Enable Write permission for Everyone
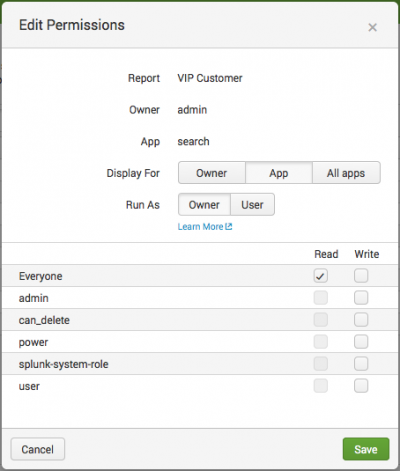 361,276
